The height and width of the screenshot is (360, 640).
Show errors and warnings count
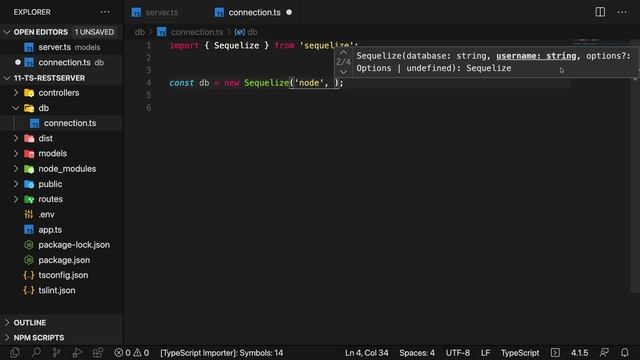(131, 353)
